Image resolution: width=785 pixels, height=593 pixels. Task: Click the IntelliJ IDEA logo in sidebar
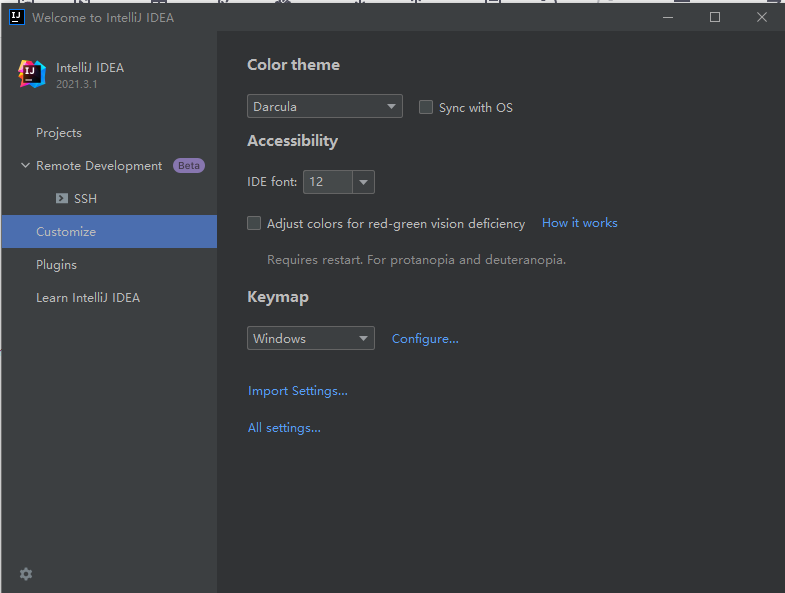click(32, 74)
